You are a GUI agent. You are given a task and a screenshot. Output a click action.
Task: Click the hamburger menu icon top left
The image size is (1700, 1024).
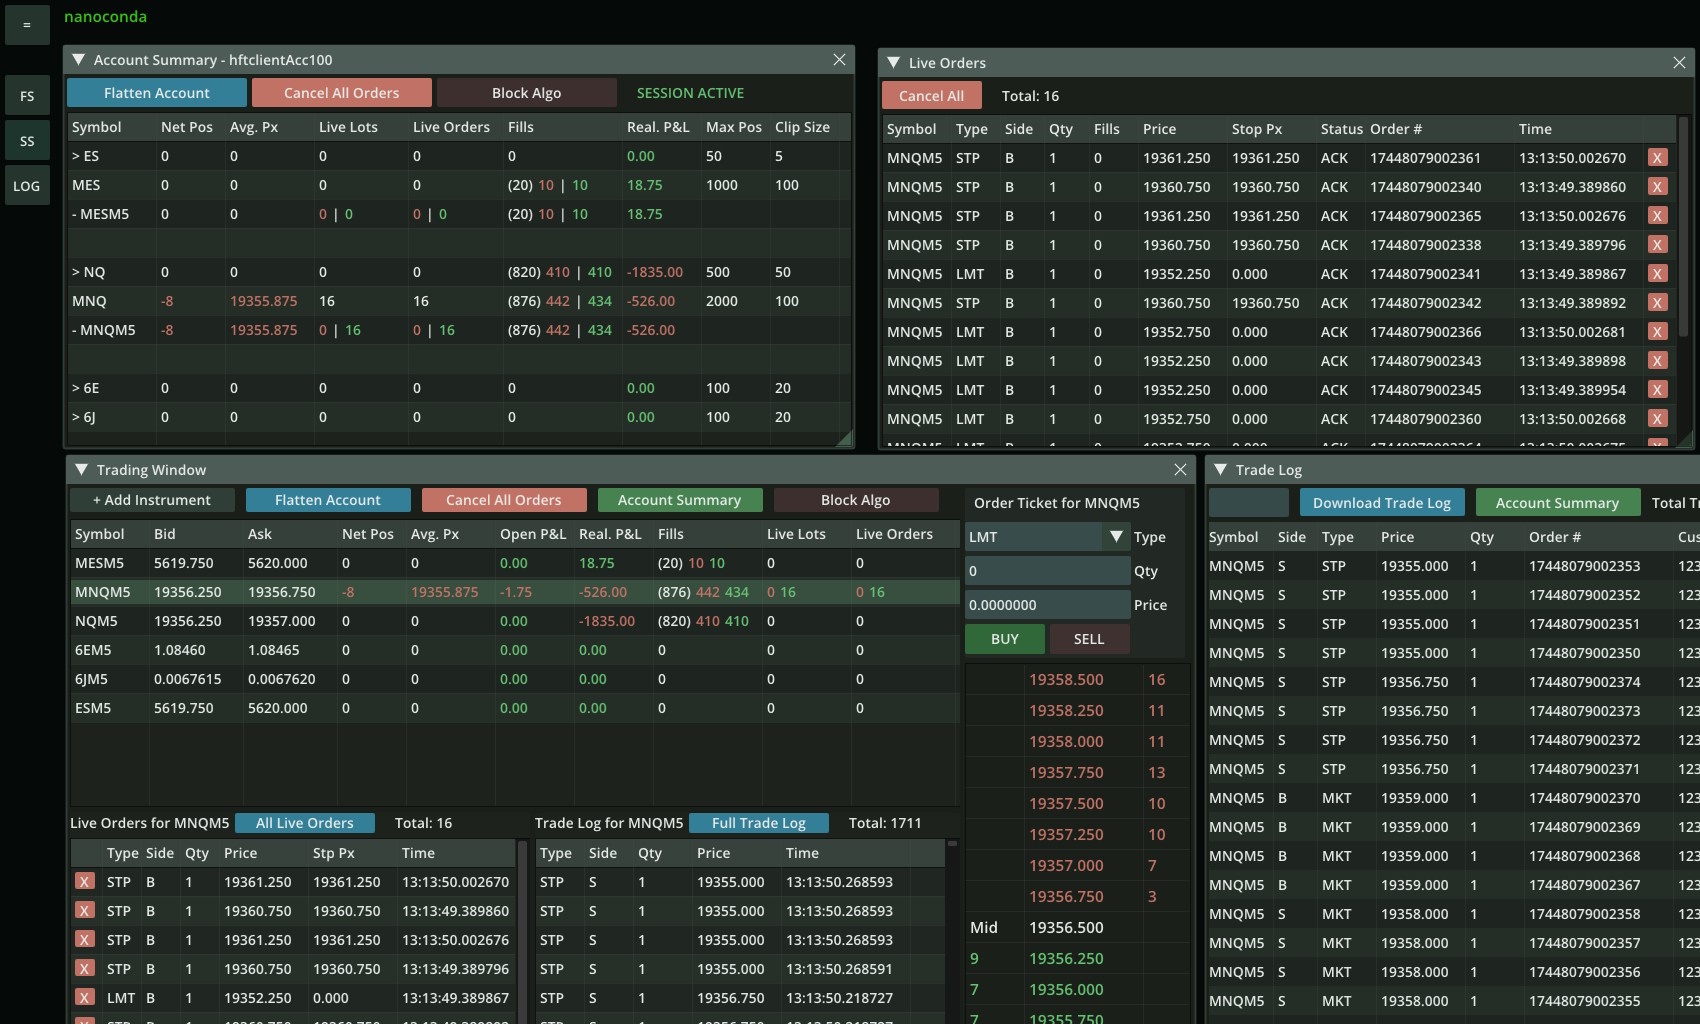point(26,25)
